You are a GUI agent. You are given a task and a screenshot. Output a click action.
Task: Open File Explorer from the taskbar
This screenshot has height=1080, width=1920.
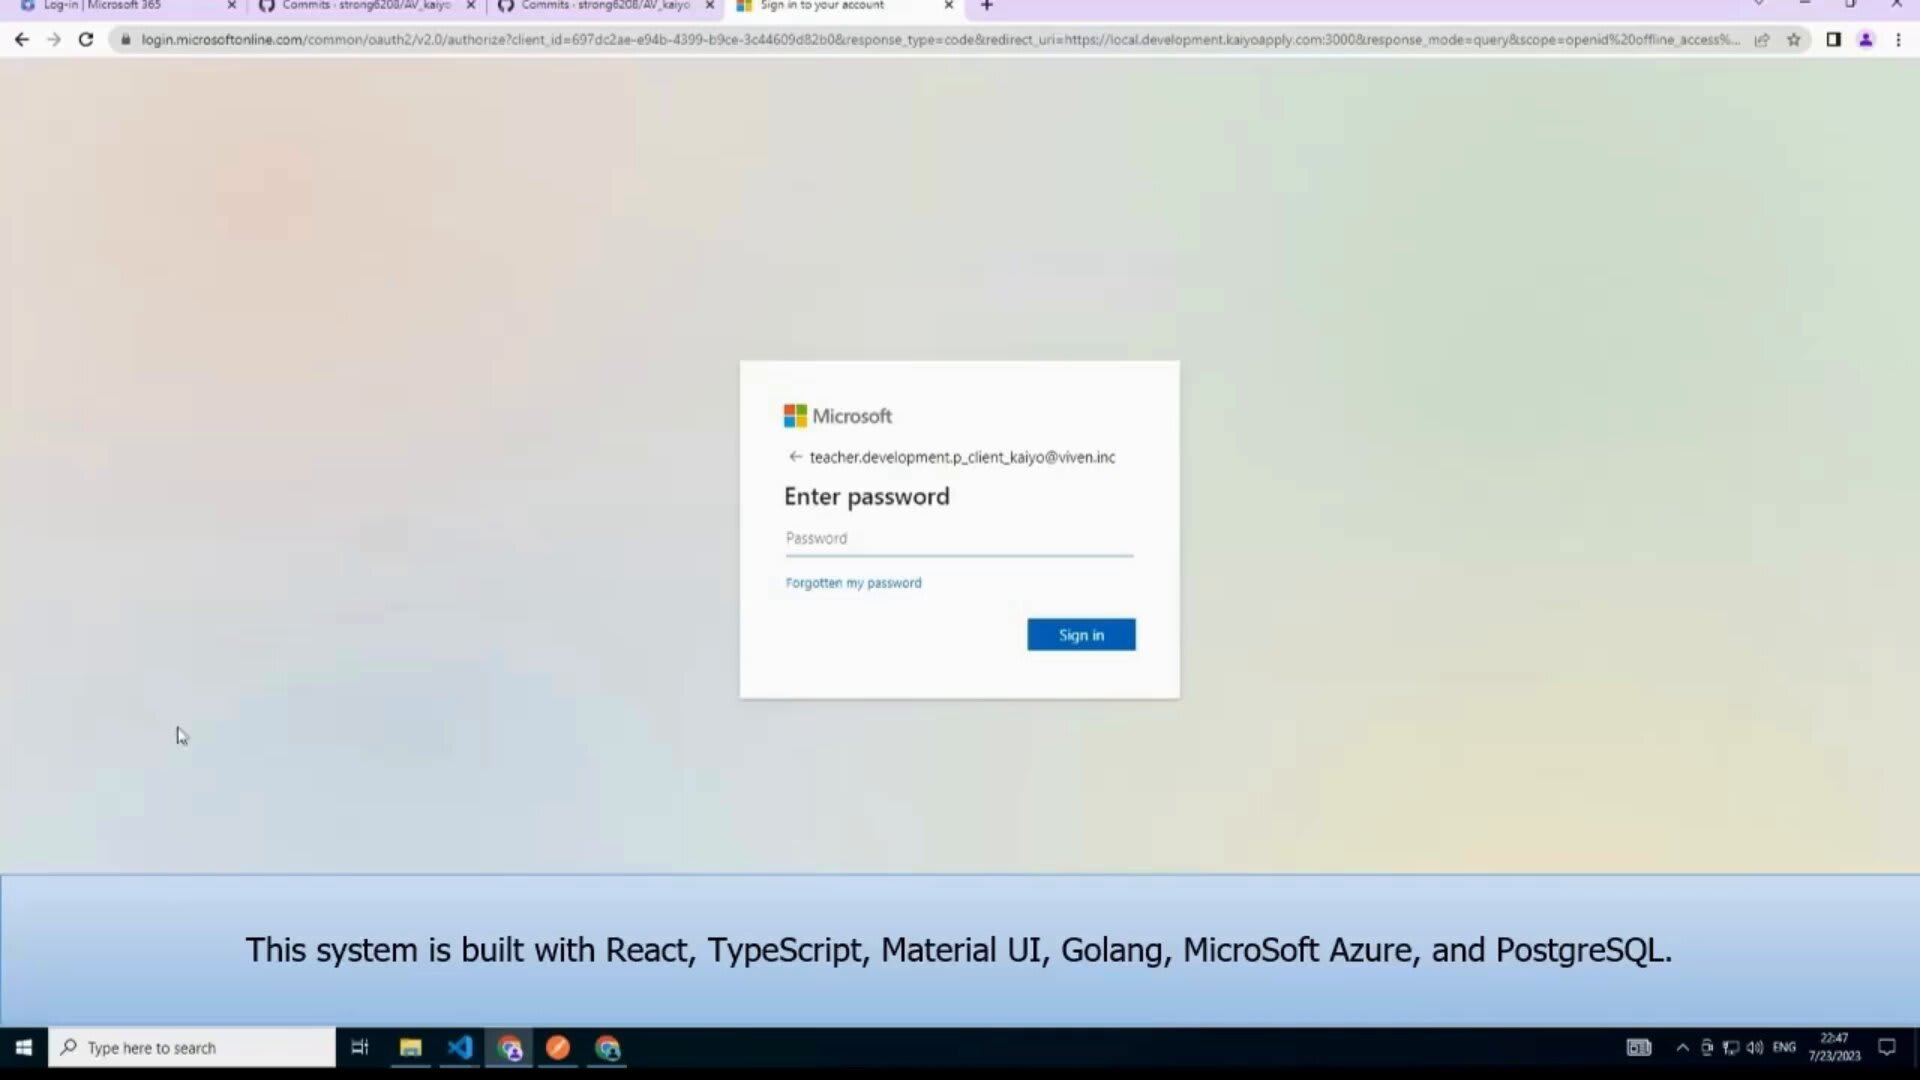(x=410, y=1048)
